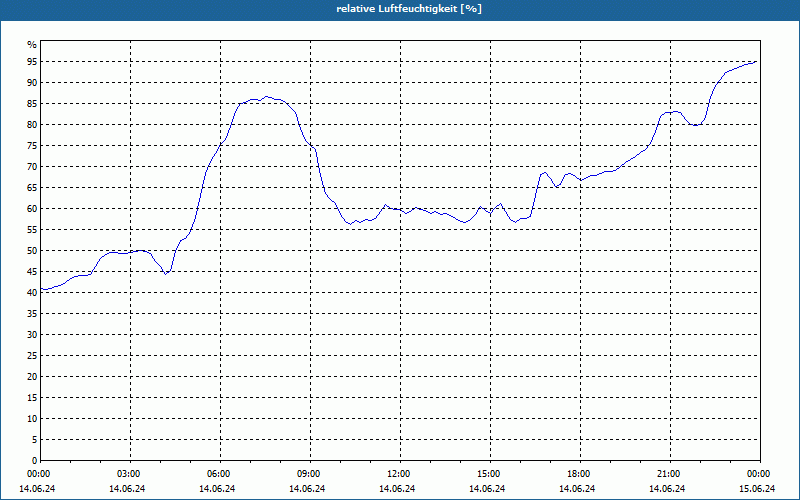The height and width of the screenshot is (500, 800).
Task: Click the 85 value on the y-axis
Action: click(32, 104)
